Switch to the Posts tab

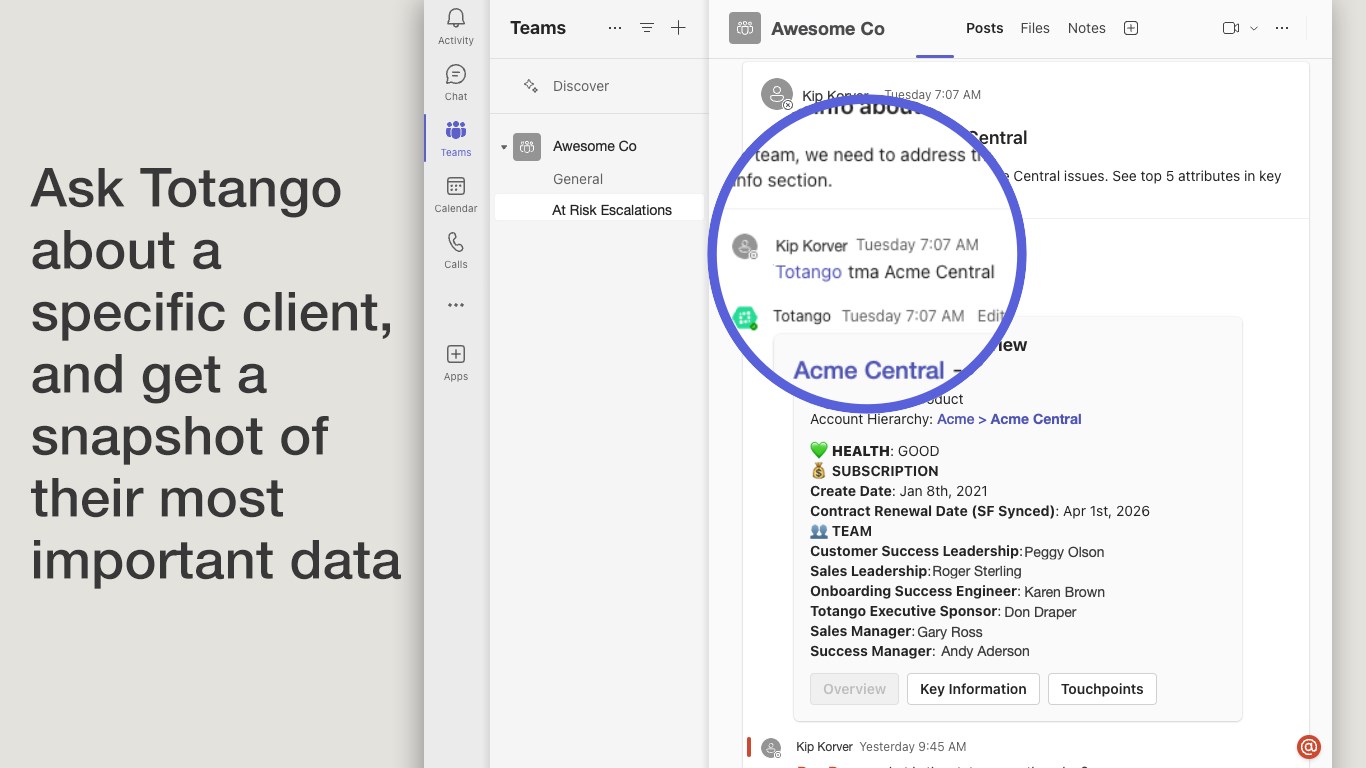[984, 28]
